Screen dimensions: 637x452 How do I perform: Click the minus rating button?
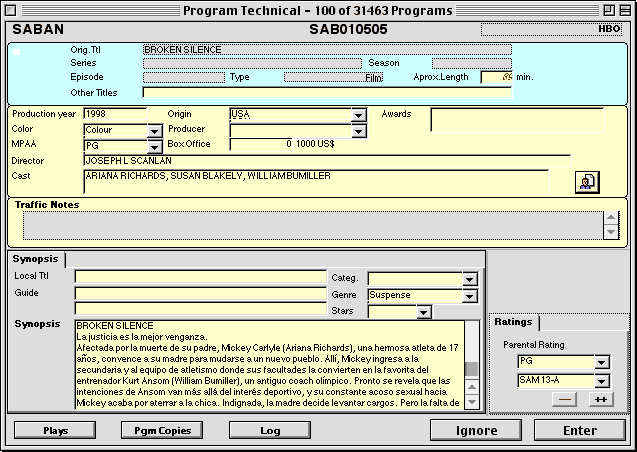[x=564, y=399]
